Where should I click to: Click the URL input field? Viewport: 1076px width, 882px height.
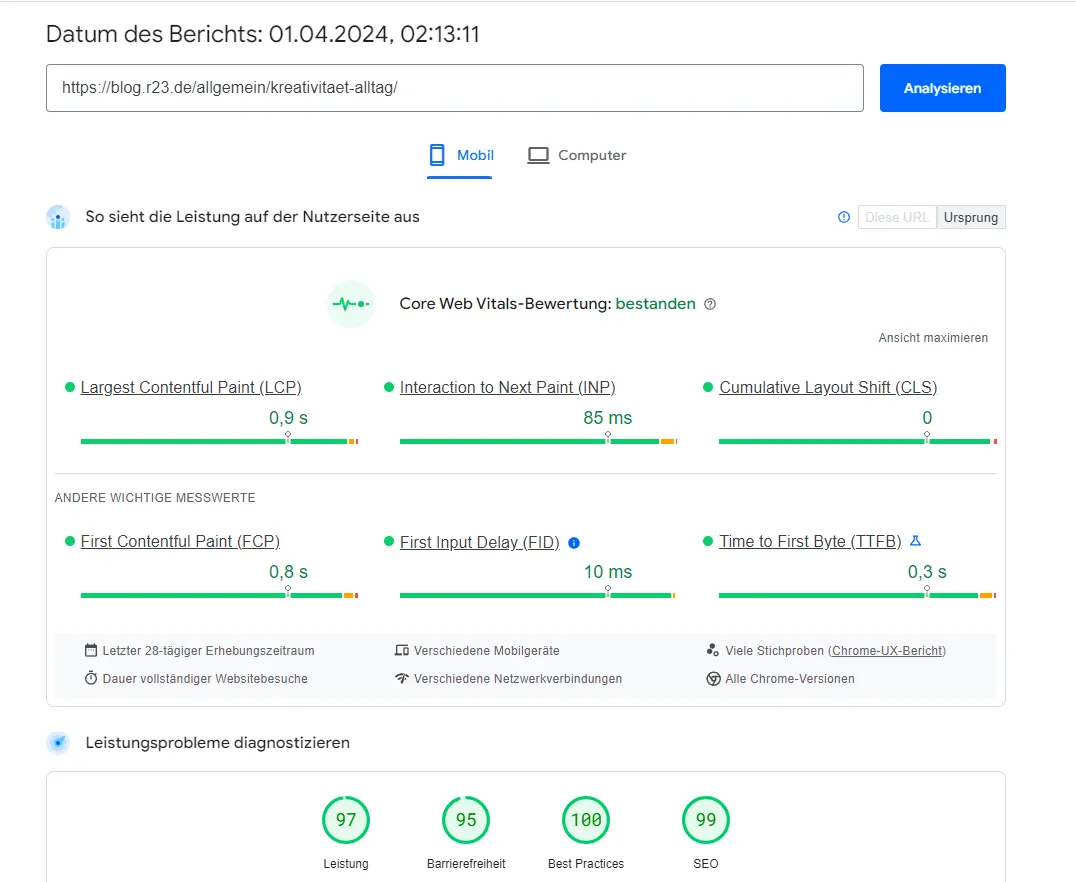[x=454, y=88]
